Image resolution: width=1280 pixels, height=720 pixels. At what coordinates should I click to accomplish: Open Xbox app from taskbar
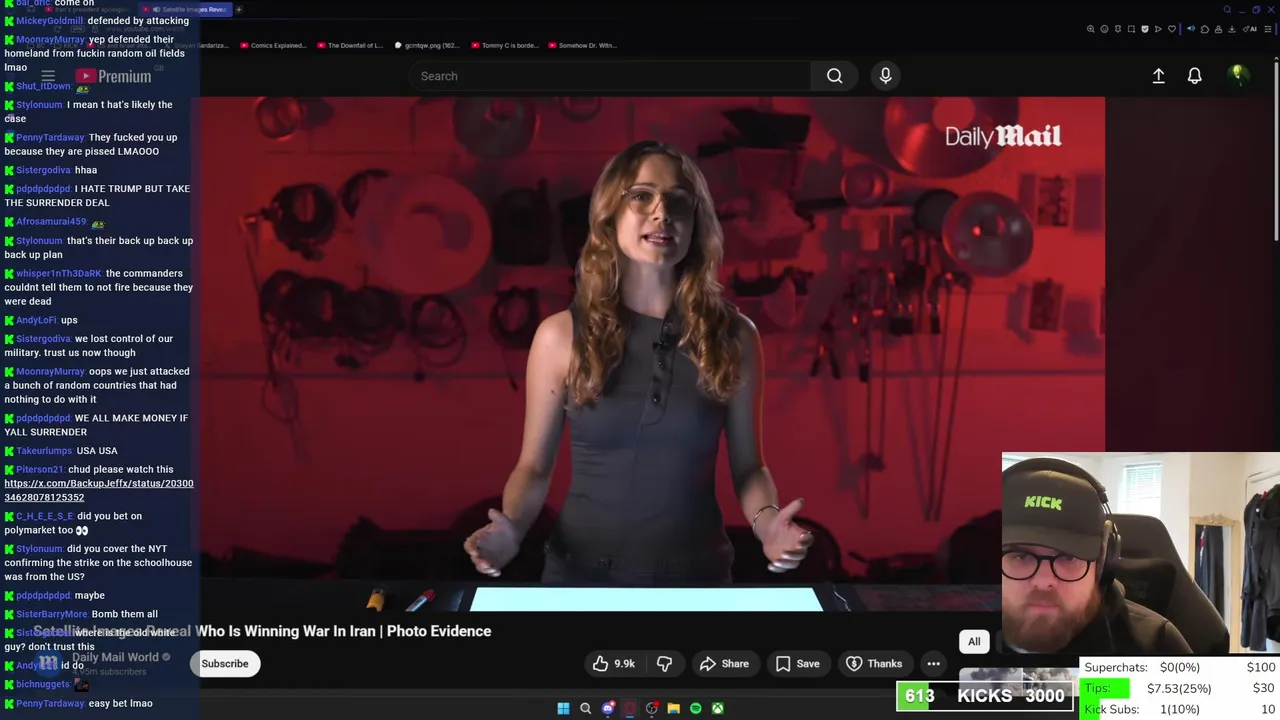click(718, 708)
